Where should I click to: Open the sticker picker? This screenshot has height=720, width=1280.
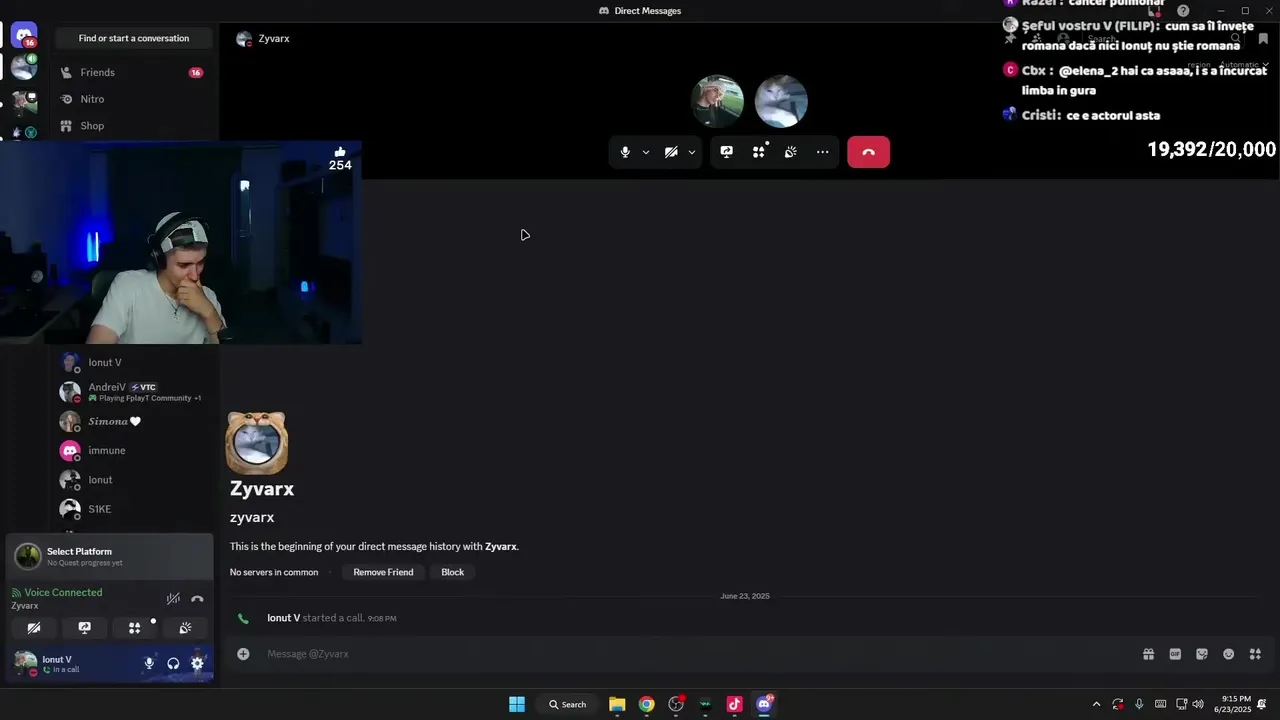(x=1202, y=654)
